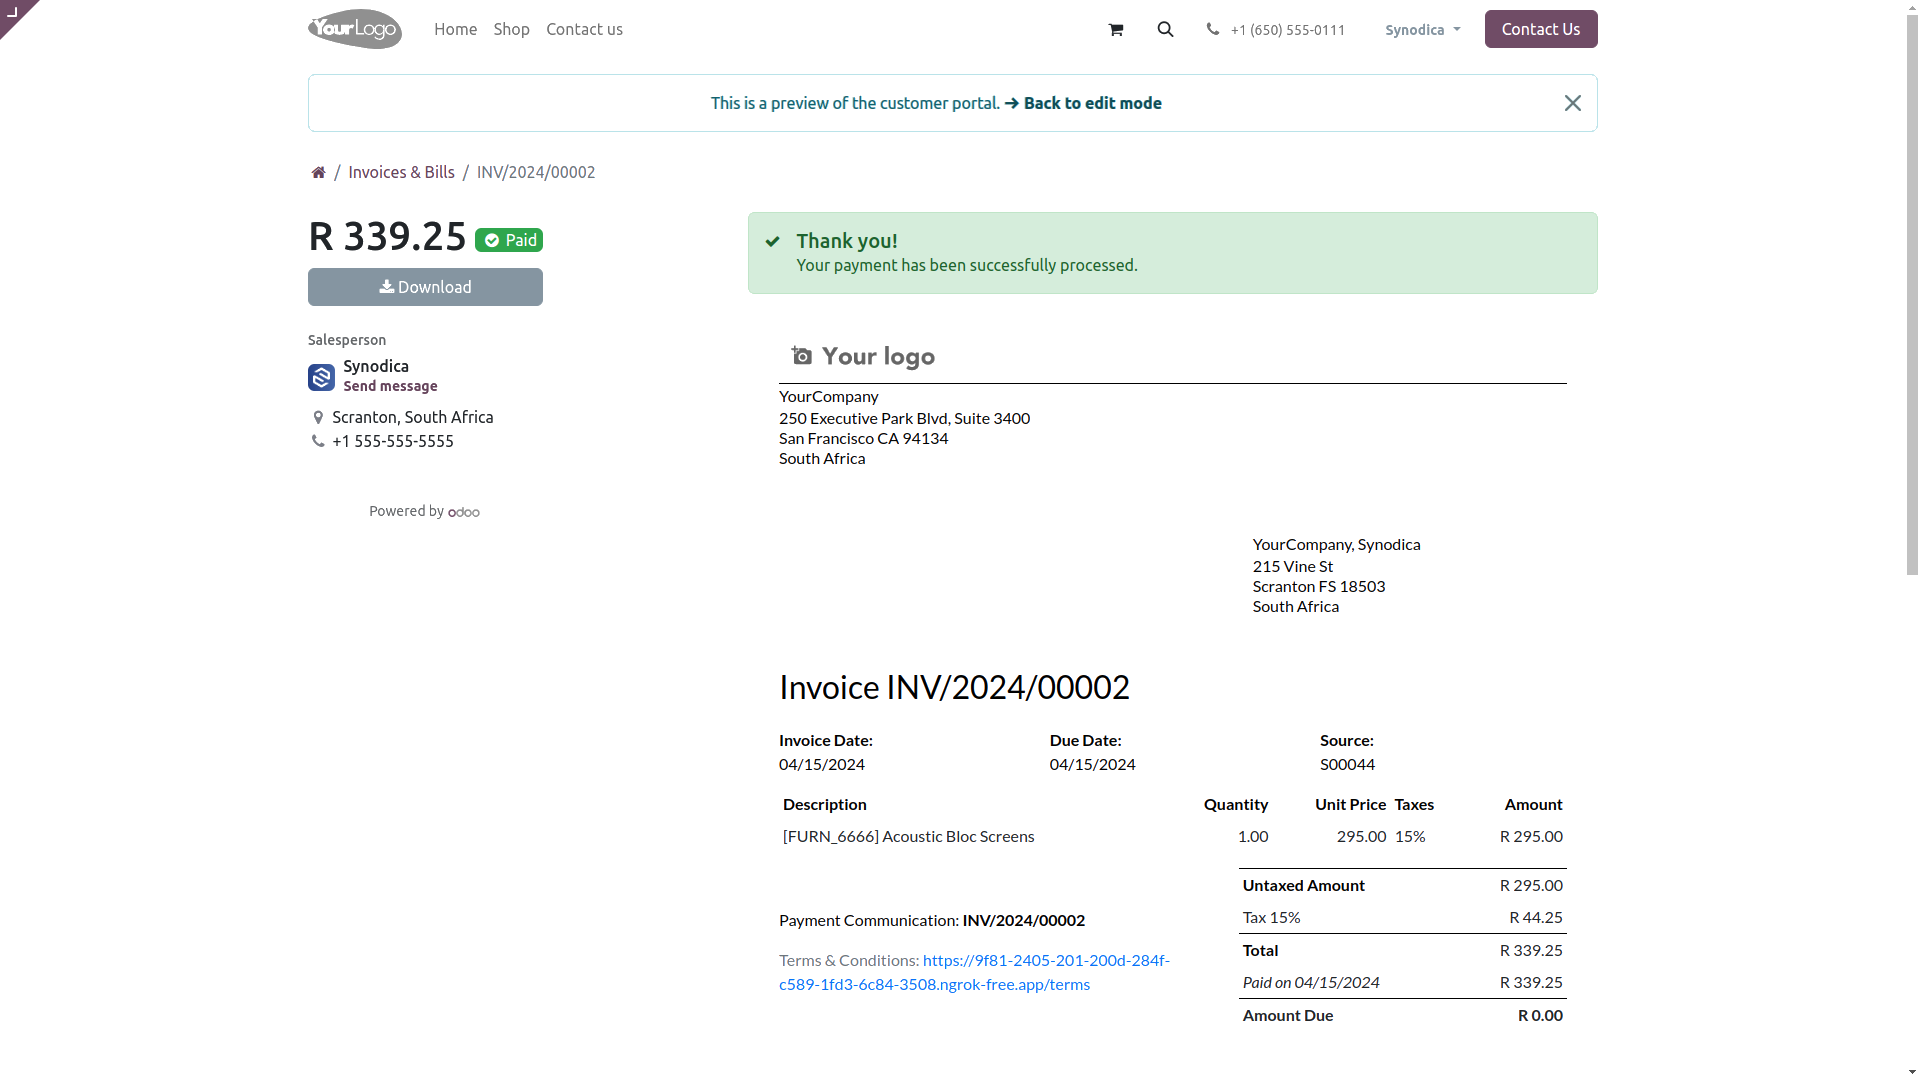Click header phone number +1 (650) 555-0111
This screenshot has width=1920, height=1080.
coord(1288,30)
